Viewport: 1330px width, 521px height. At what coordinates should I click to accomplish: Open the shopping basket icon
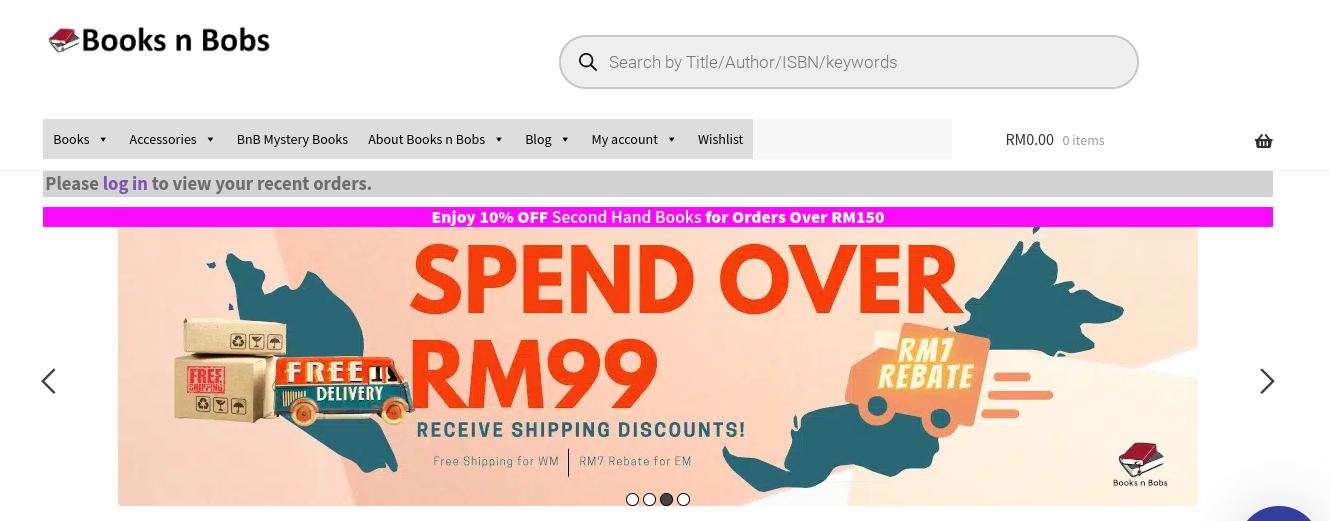pyautogui.click(x=1263, y=141)
